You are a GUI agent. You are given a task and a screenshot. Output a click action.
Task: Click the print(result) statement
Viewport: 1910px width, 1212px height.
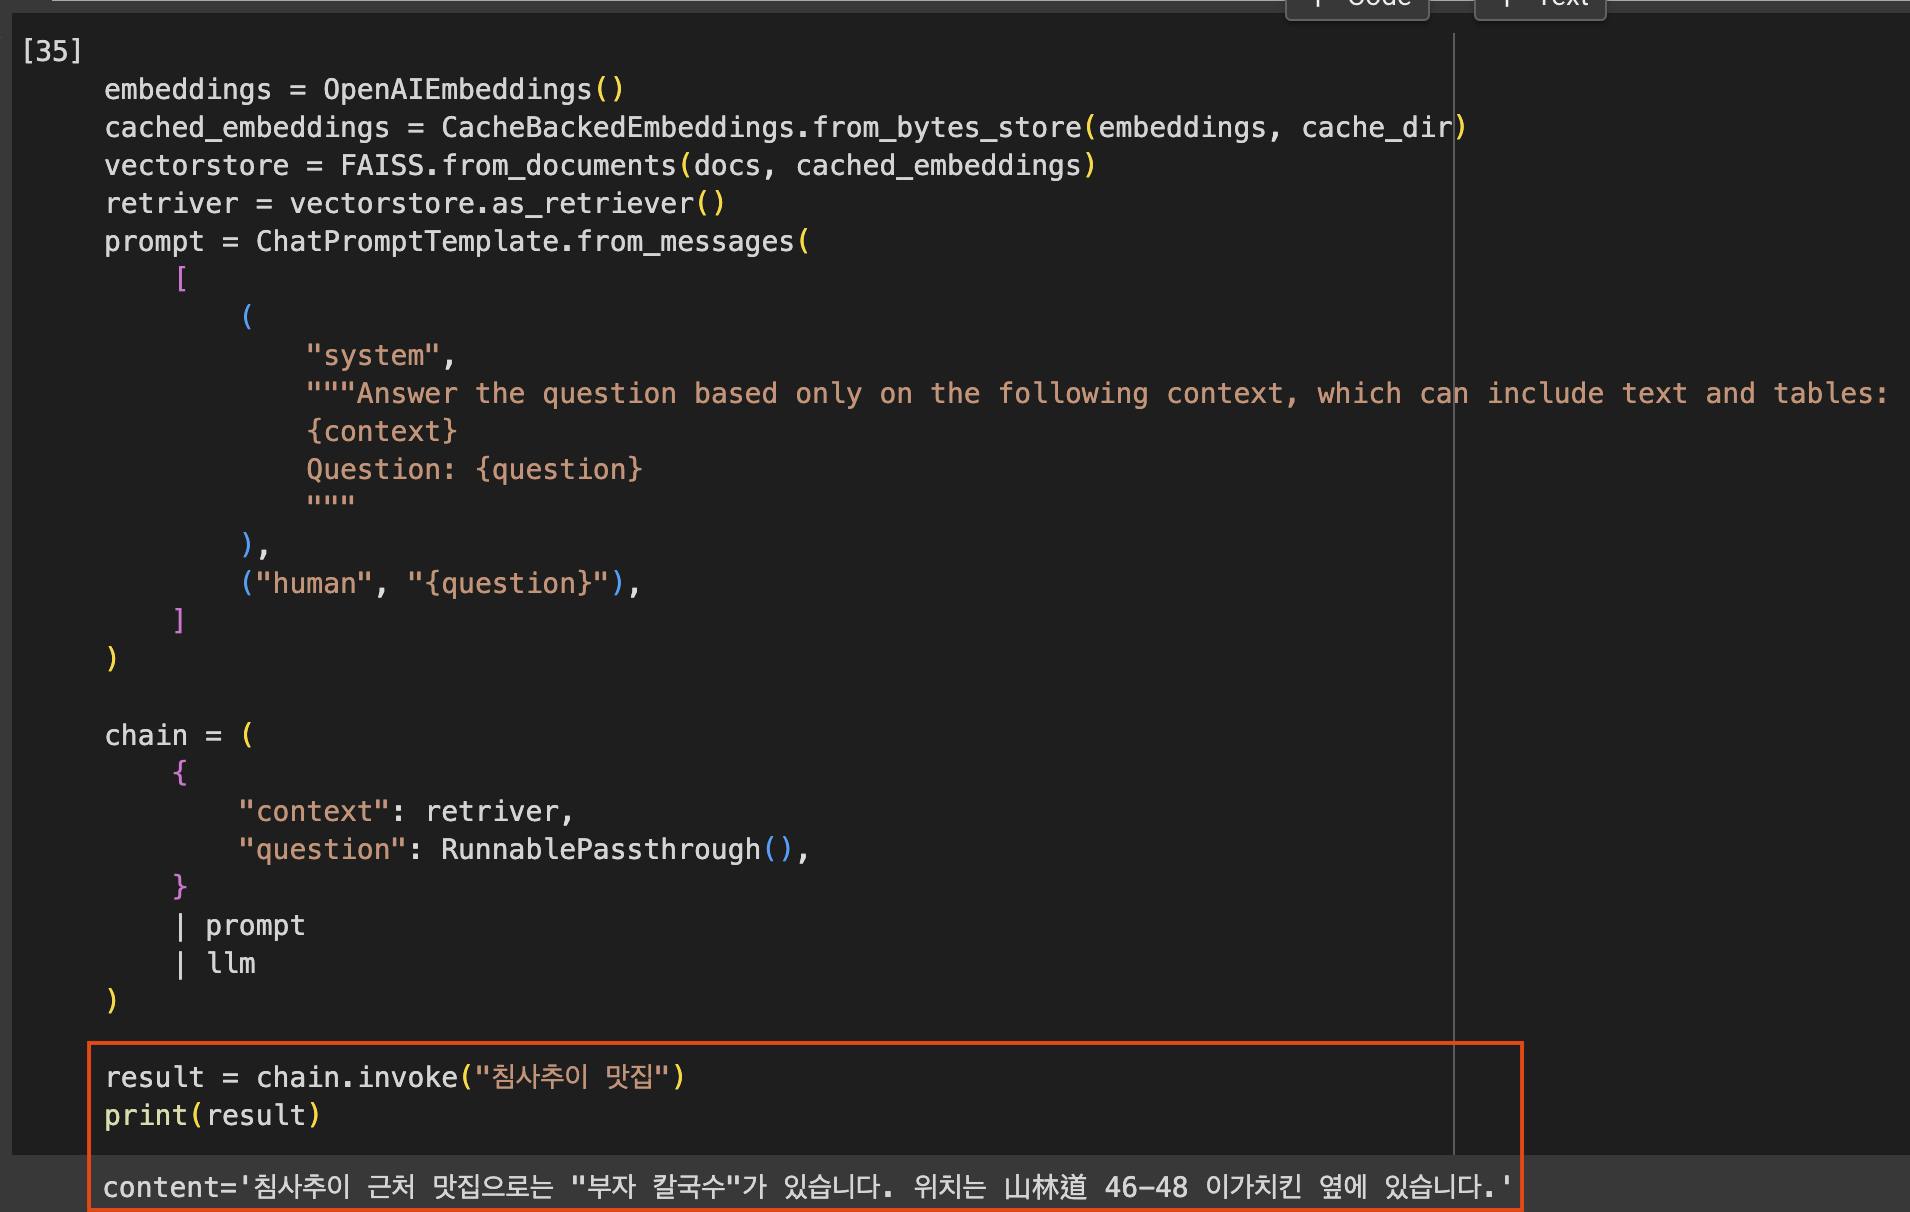pos(212,1116)
